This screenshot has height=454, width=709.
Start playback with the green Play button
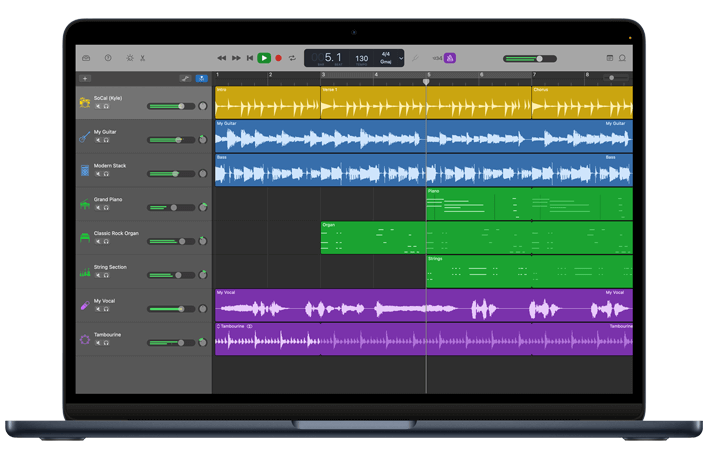coord(264,58)
